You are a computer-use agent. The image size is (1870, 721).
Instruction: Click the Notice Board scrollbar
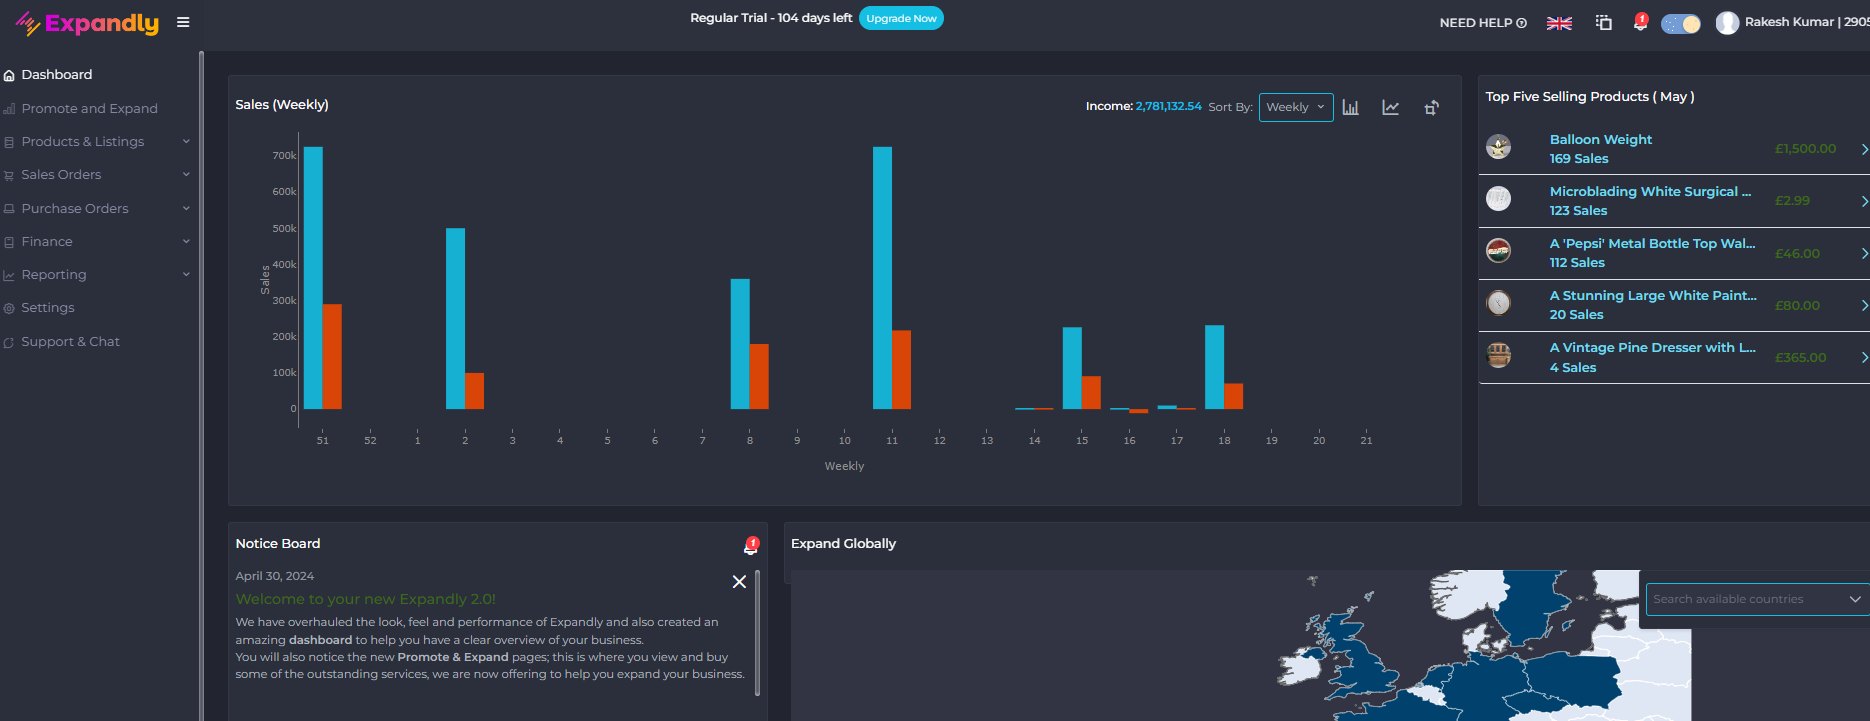click(x=757, y=632)
